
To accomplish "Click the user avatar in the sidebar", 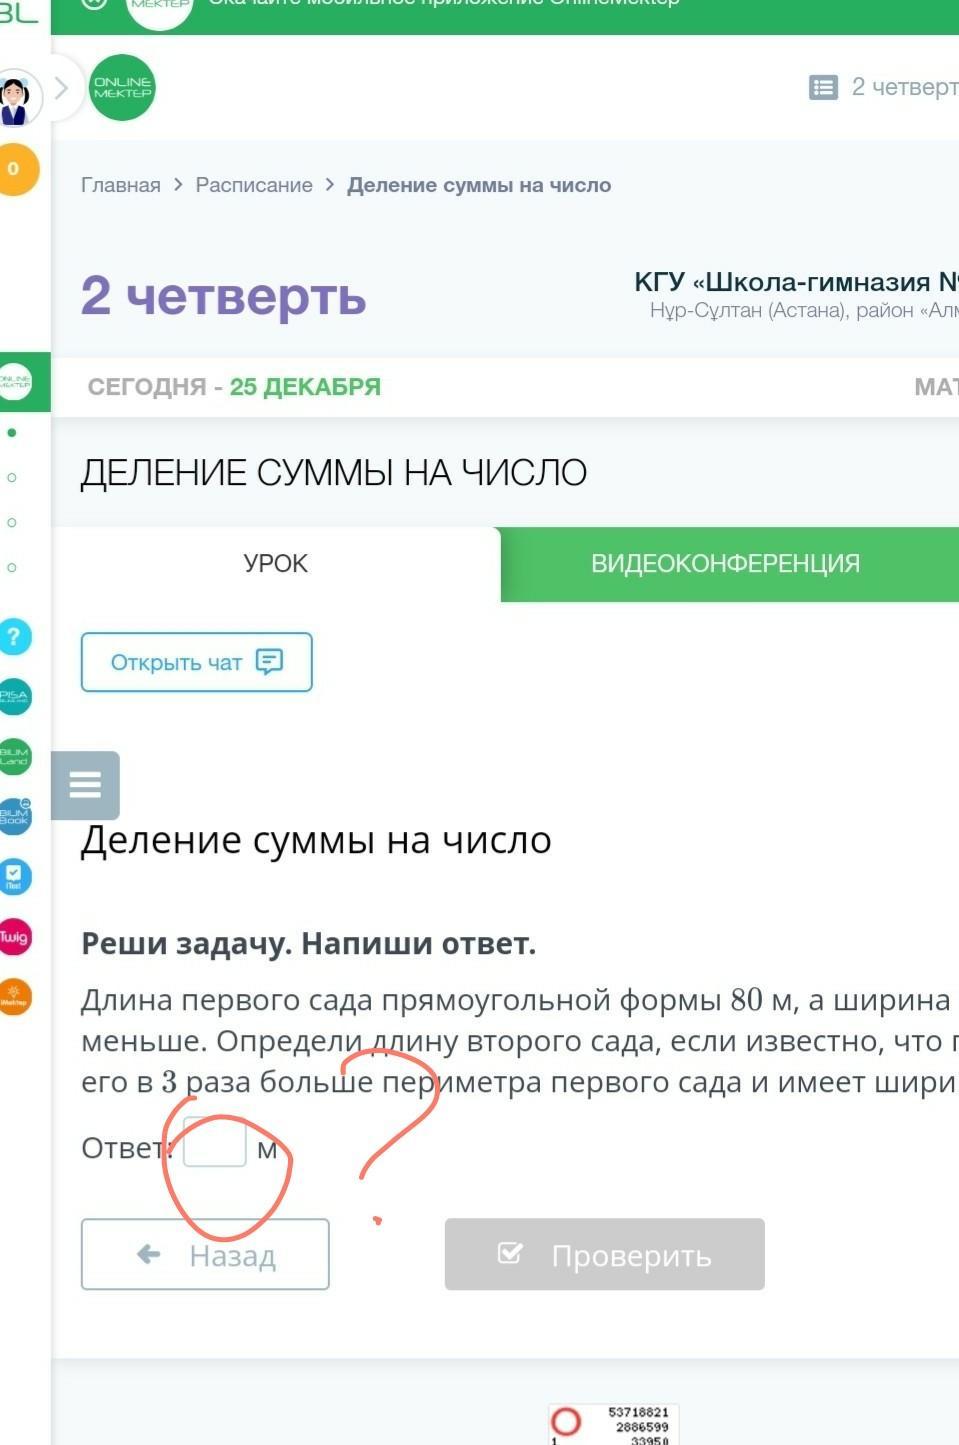I will [14, 99].
